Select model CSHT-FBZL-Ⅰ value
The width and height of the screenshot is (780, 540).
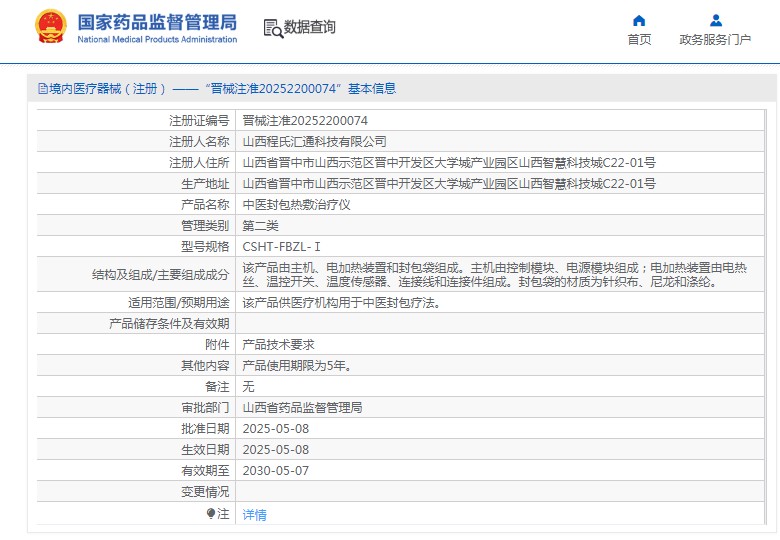(x=282, y=247)
